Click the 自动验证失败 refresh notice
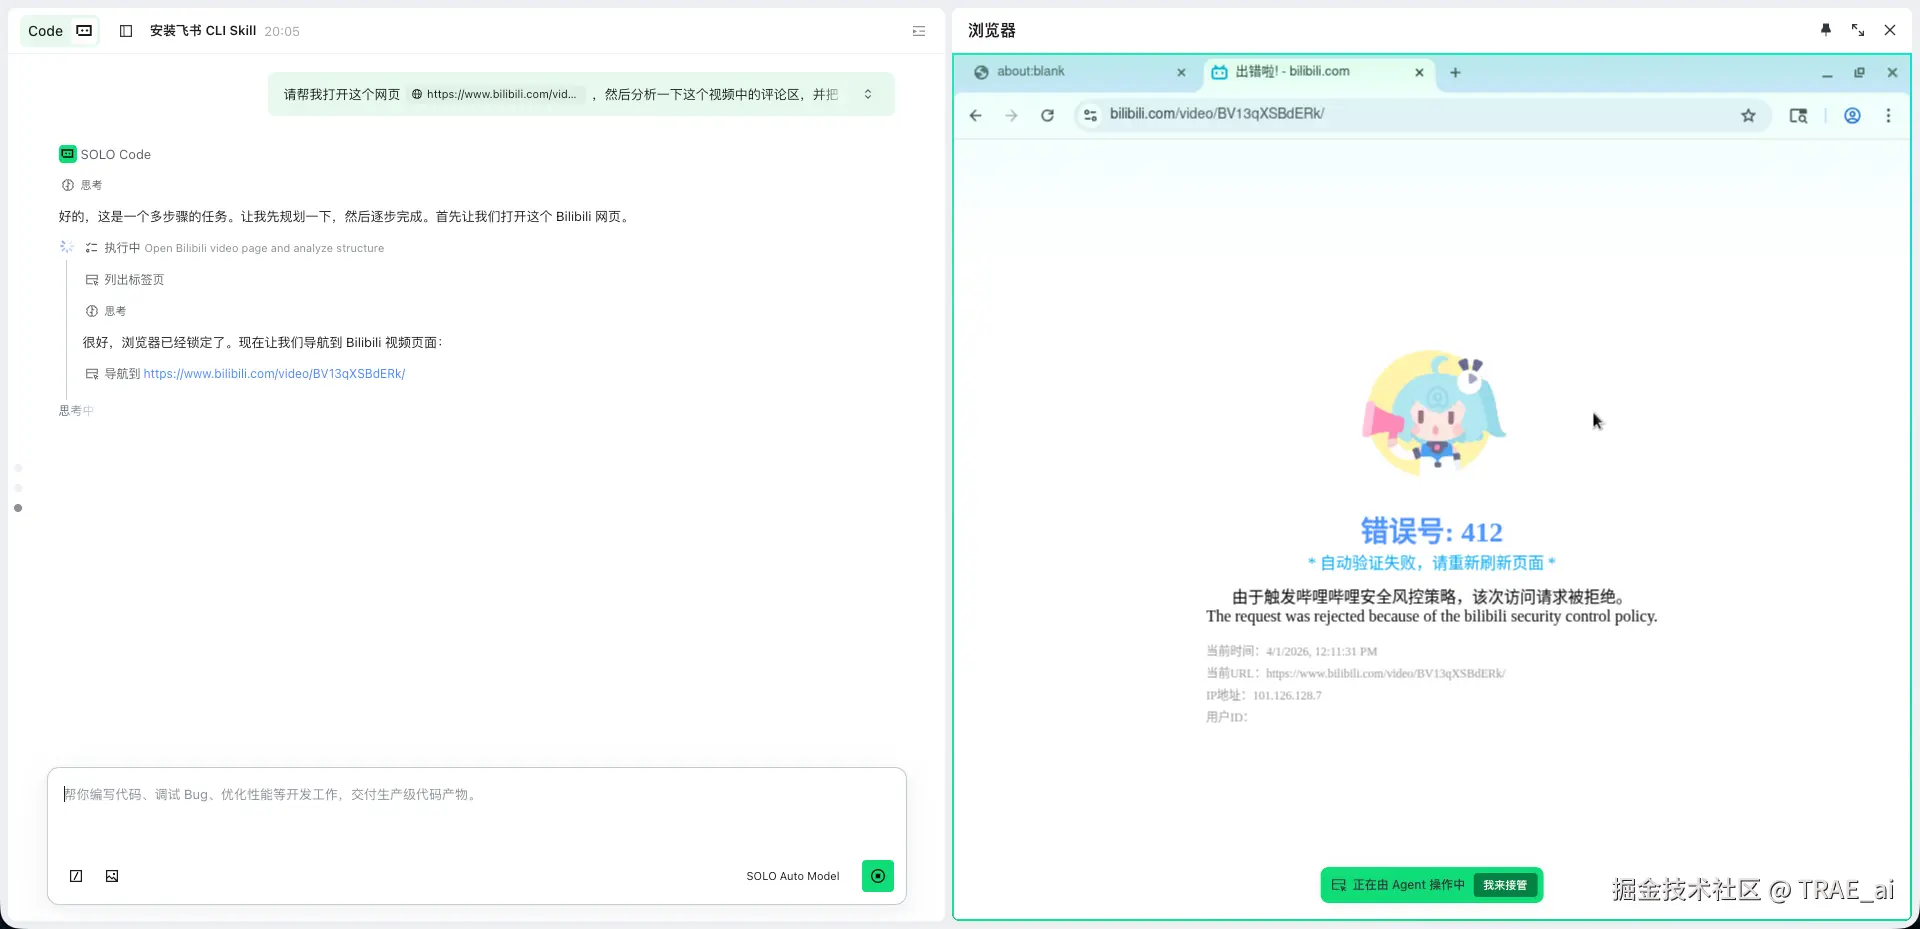Viewport: 1920px width, 929px height. pos(1431,563)
